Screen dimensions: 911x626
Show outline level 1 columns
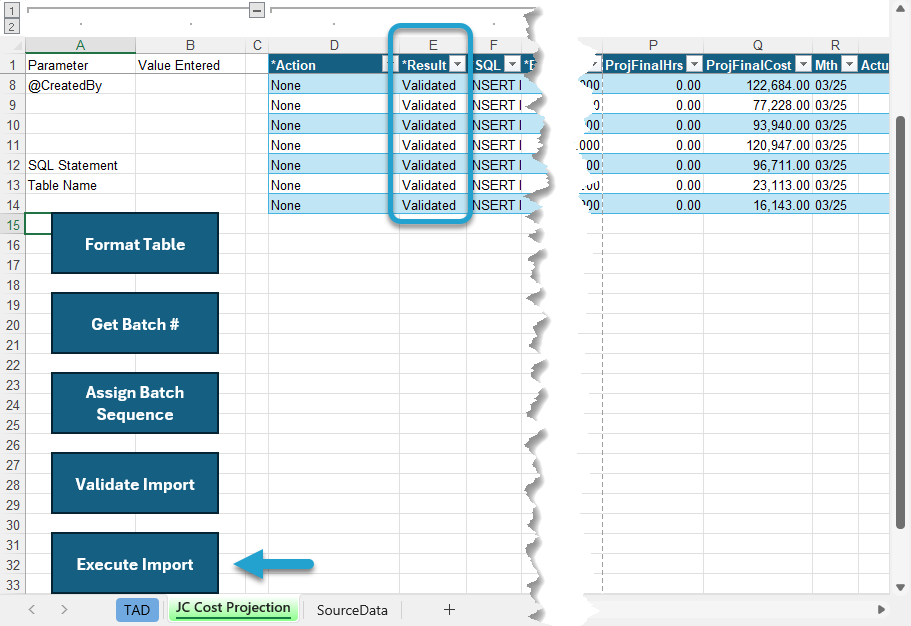click(12, 10)
